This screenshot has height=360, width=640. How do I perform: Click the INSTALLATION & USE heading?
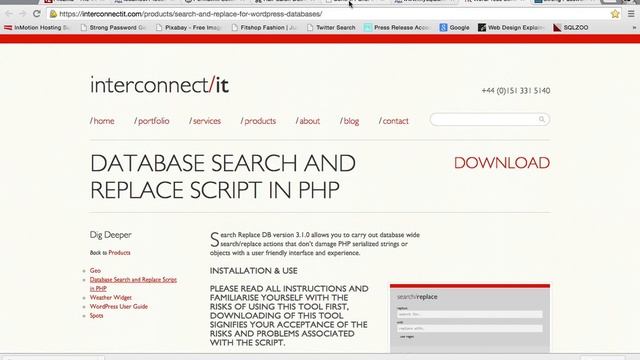[253, 271]
